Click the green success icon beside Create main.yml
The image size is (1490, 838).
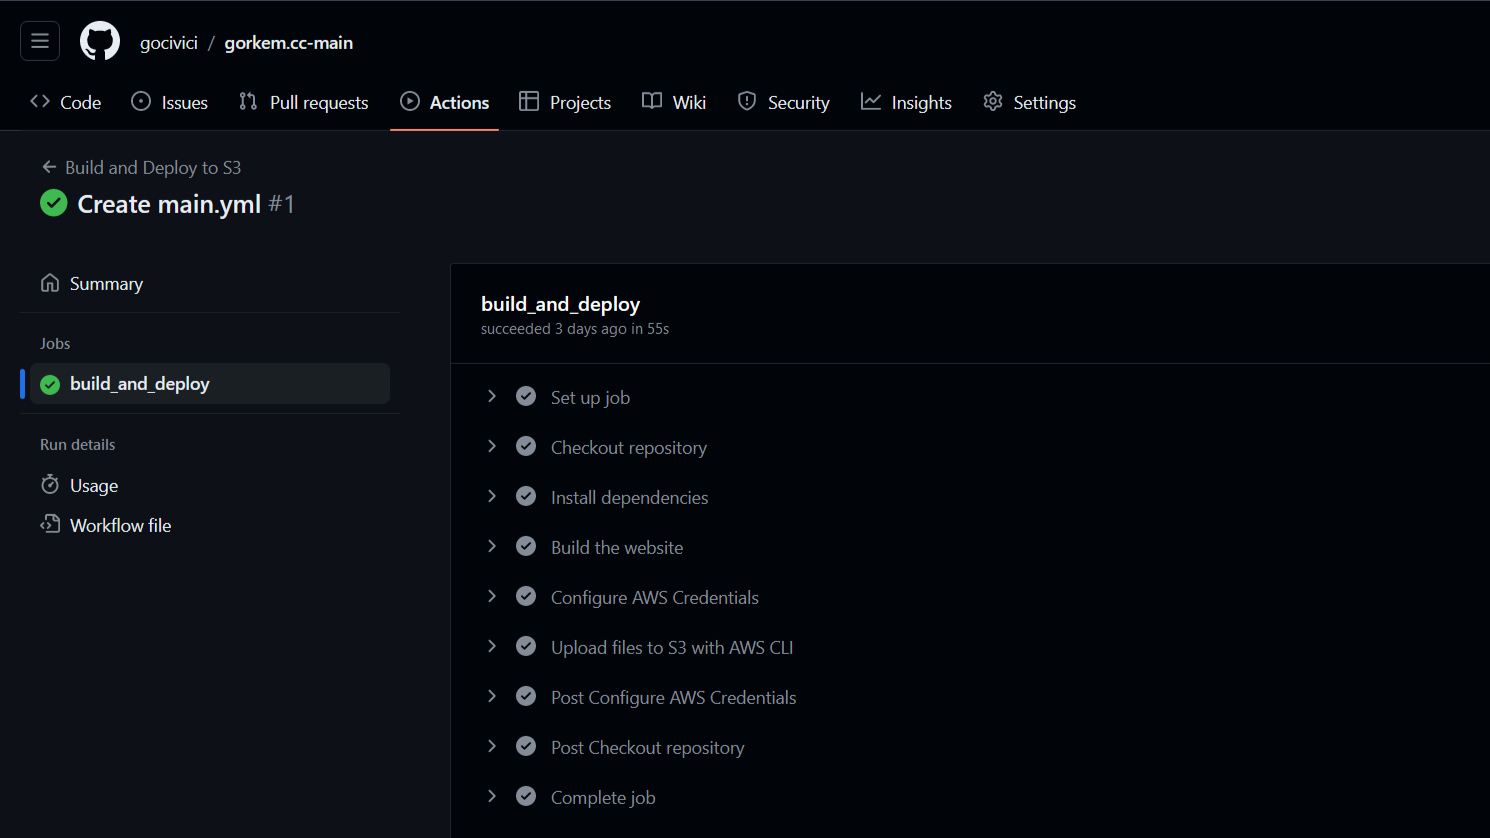tap(54, 203)
